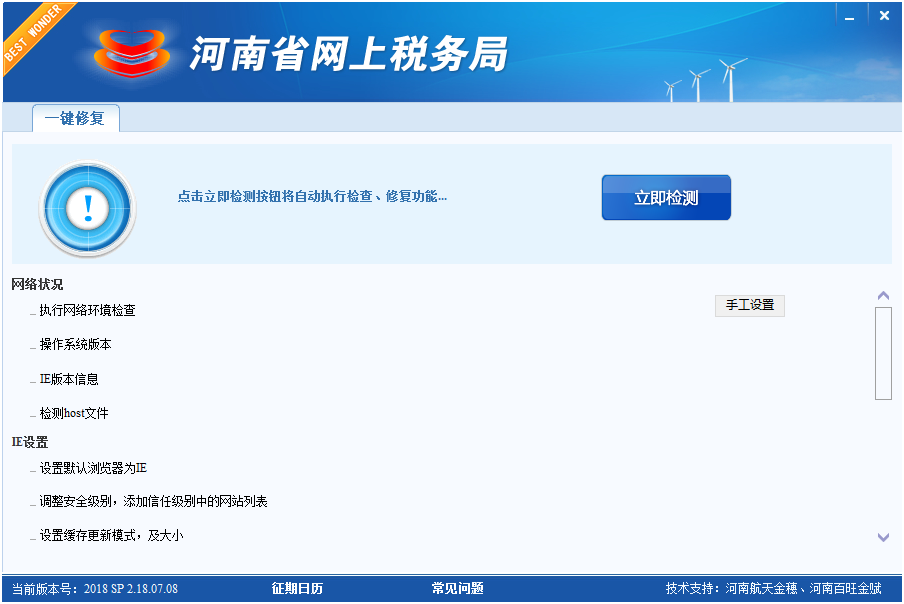This screenshot has height=604, width=904.
Task: Switch to the 一键修复 tab
Action: 75,118
